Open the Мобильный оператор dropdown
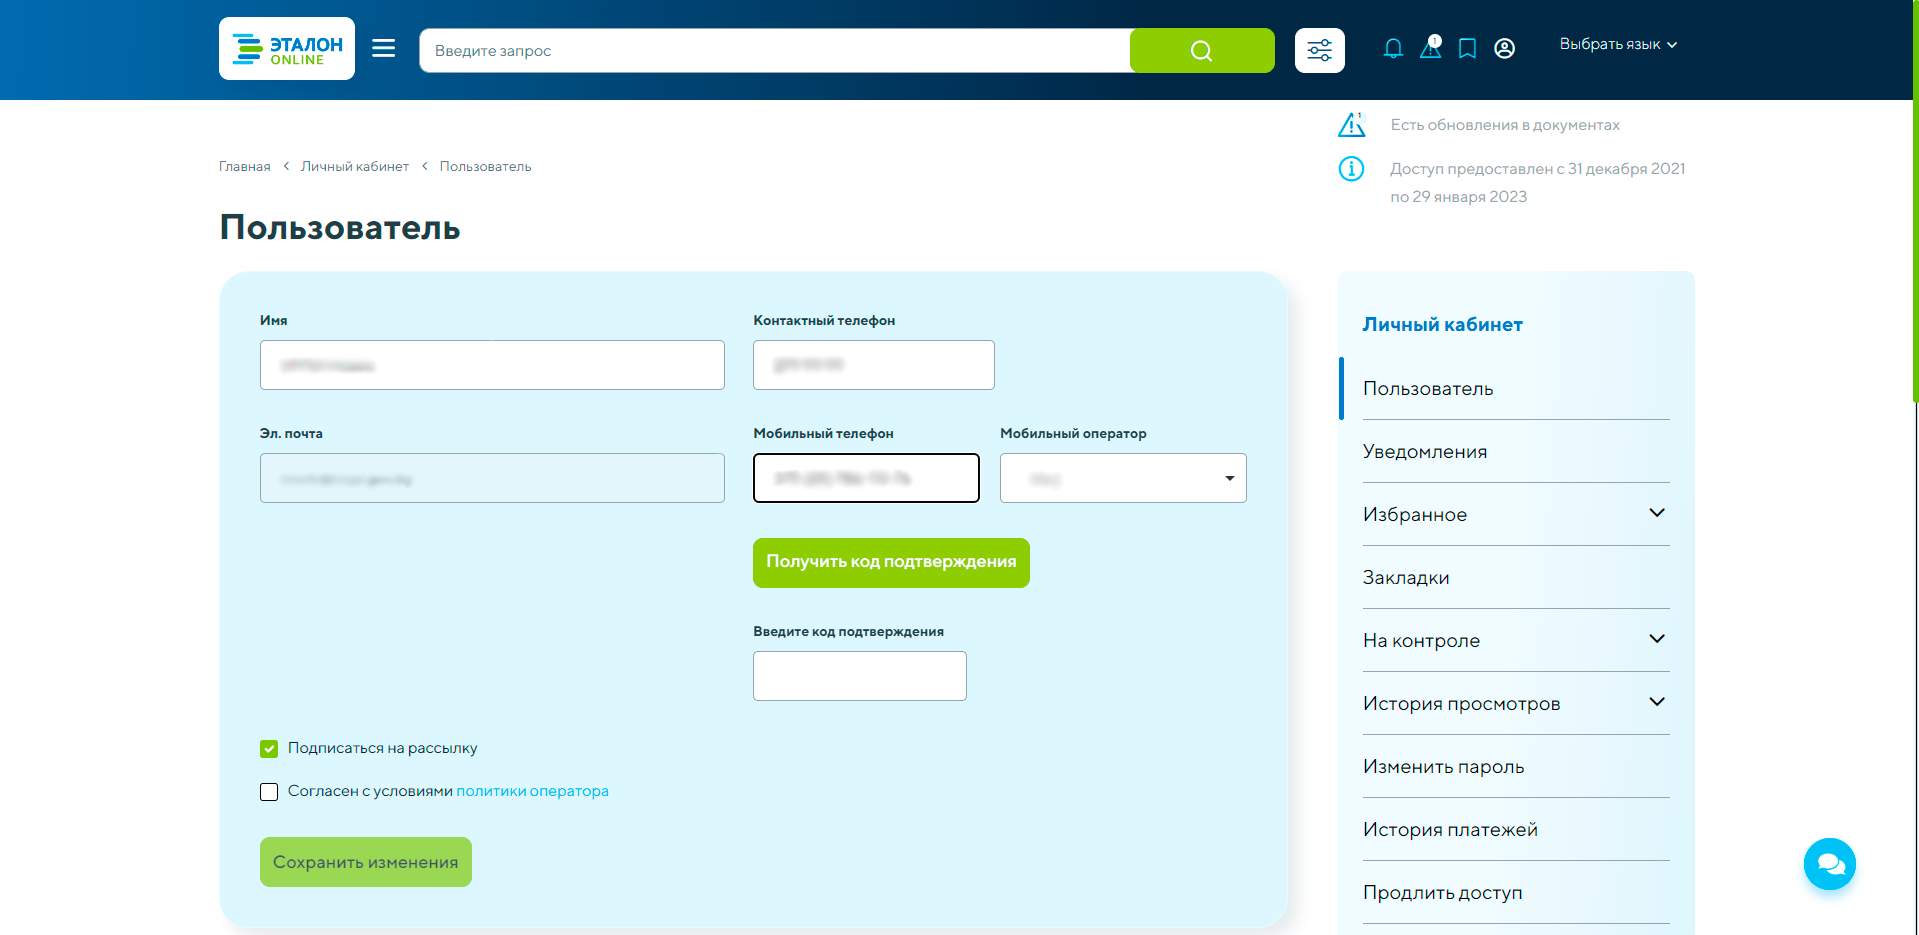This screenshot has width=1919, height=935. pos(1123,478)
